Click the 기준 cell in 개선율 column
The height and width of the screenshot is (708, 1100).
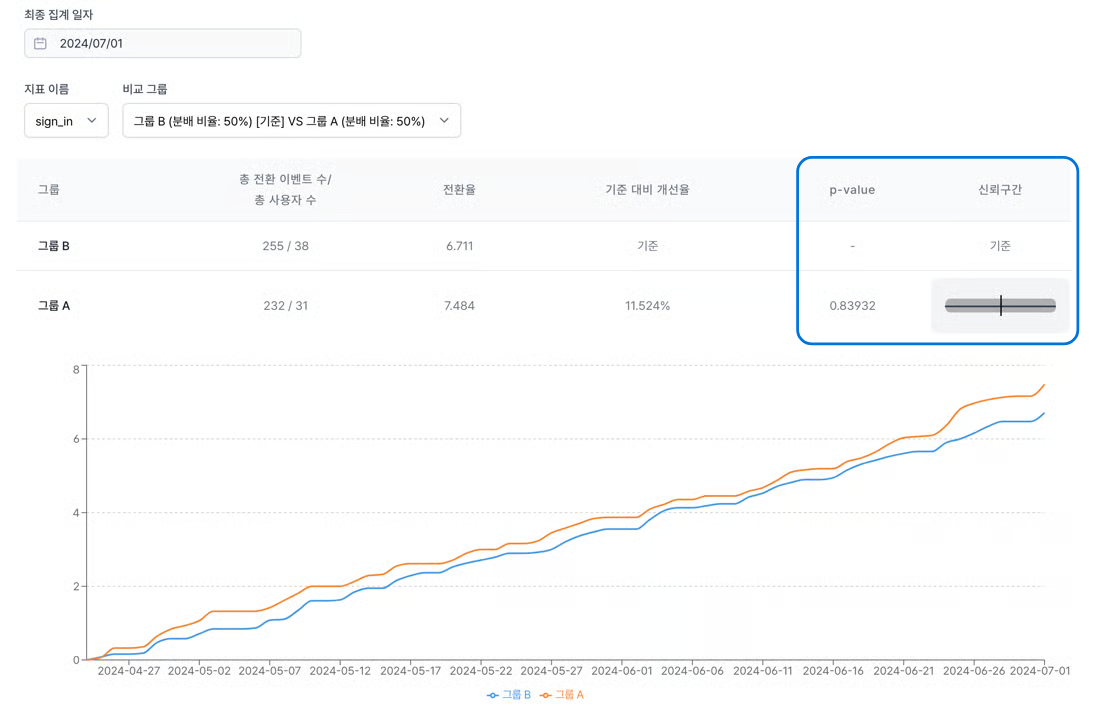pyautogui.click(x=648, y=246)
